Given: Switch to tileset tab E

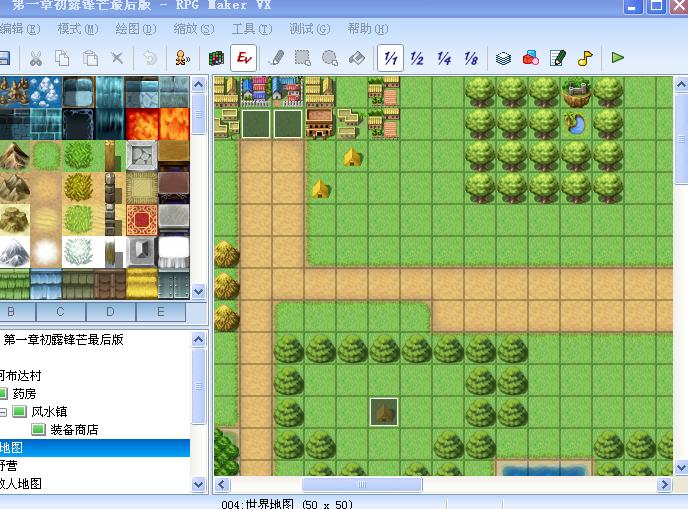Looking at the screenshot, I should [161, 312].
